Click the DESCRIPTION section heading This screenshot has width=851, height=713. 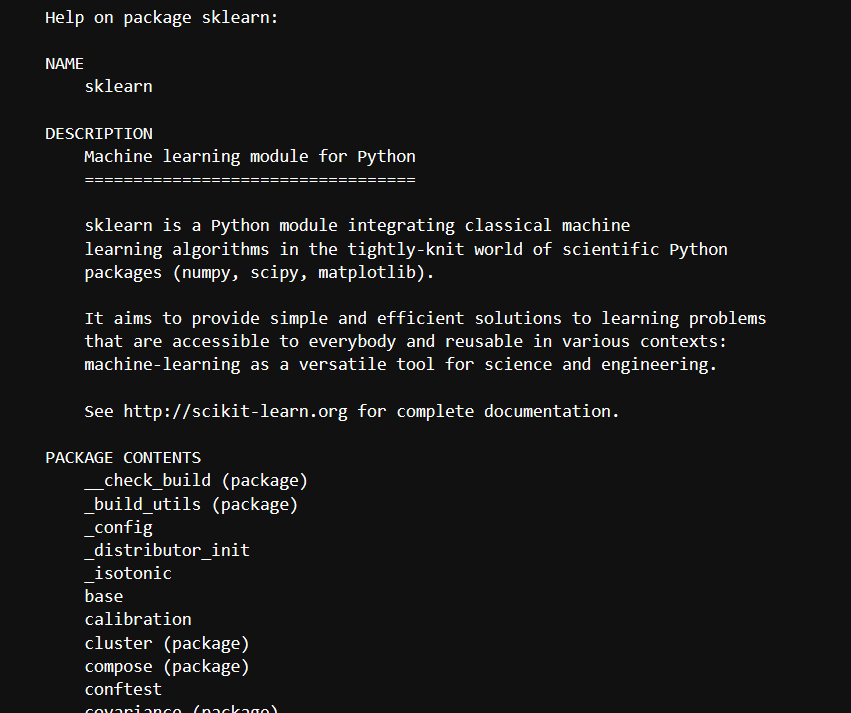coord(99,134)
